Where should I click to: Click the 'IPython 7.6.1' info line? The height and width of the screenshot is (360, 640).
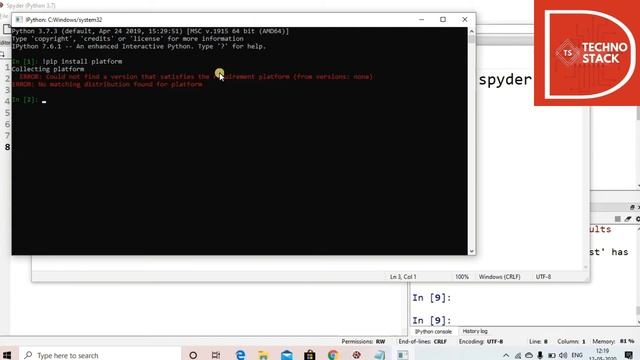click(139, 46)
